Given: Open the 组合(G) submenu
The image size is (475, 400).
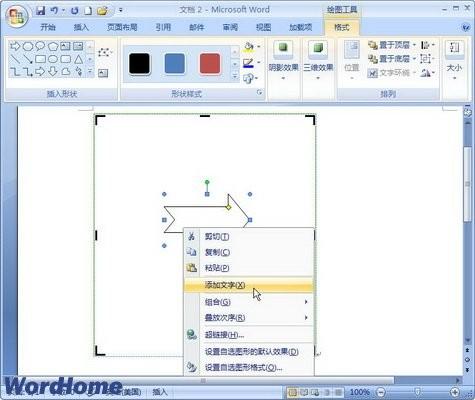Looking at the screenshot, I should [249, 302].
